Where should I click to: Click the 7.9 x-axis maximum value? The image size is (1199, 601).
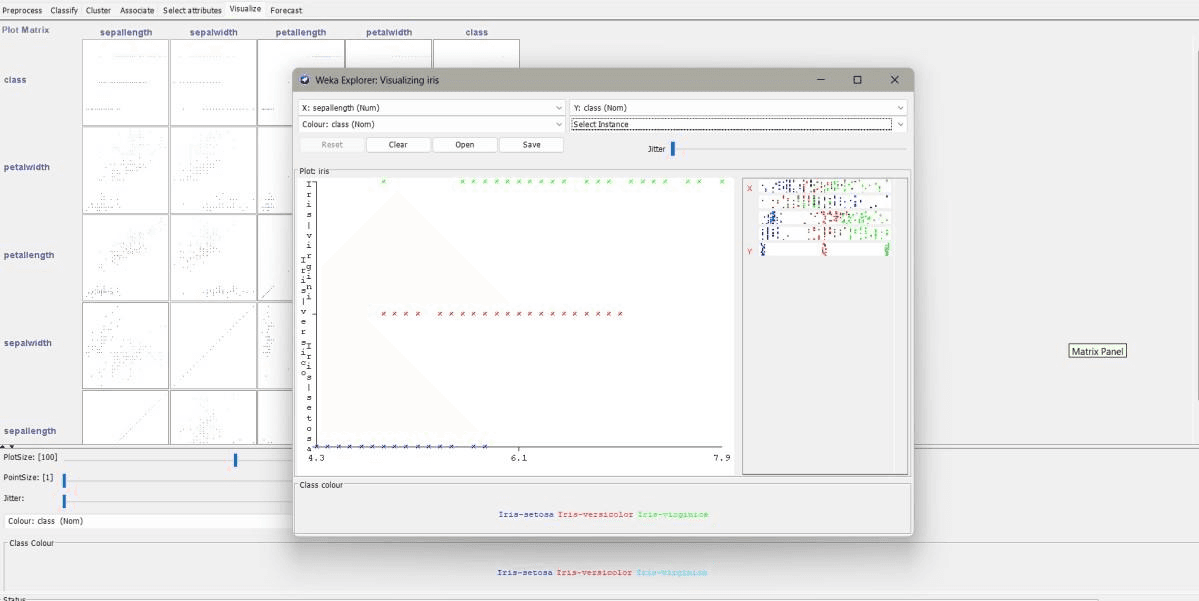[x=722, y=458]
